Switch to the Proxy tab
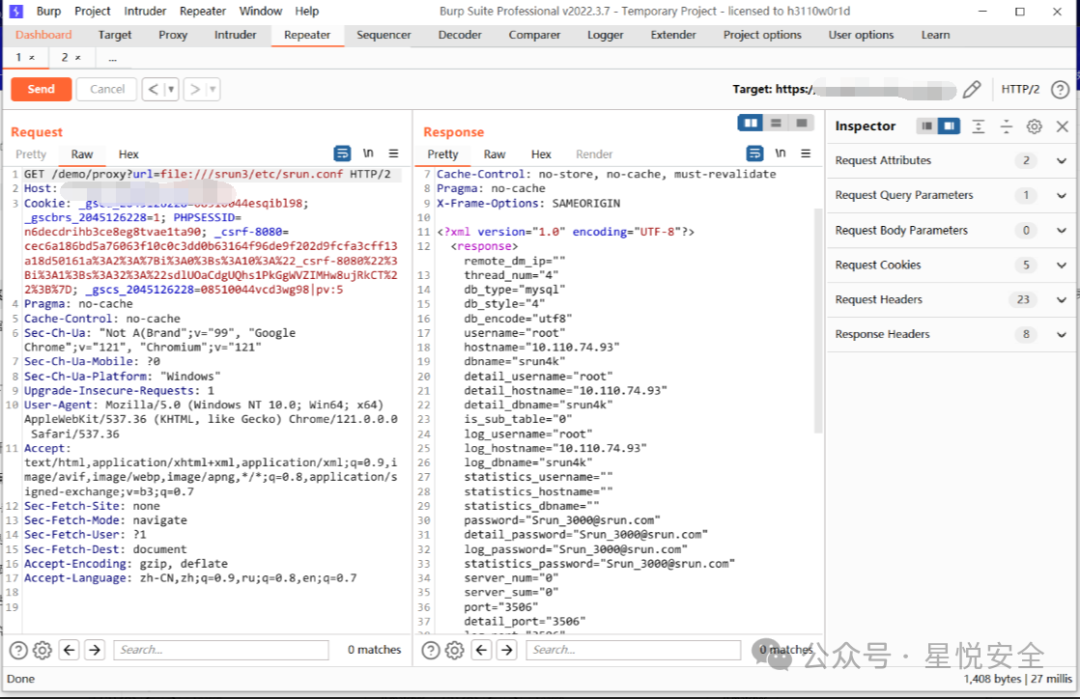This screenshot has height=699, width=1080. (x=173, y=34)
